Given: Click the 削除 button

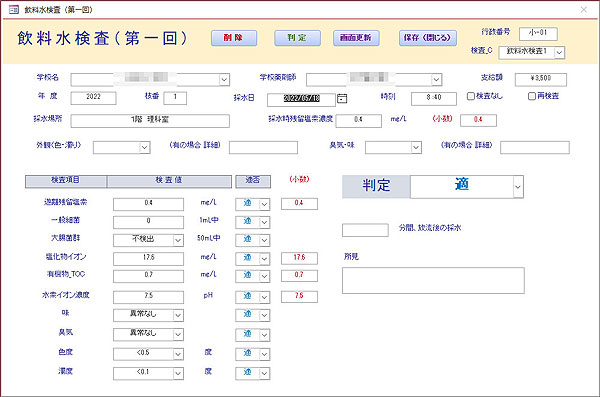Looking at the screenshot, I should pos(234,38).
